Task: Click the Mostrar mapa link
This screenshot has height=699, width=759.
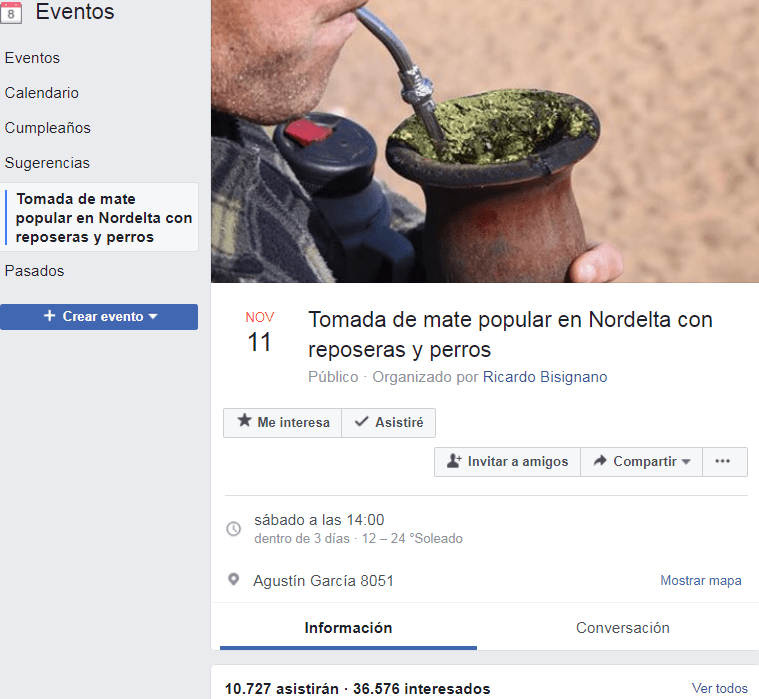Action: click(x=700, y=580)
